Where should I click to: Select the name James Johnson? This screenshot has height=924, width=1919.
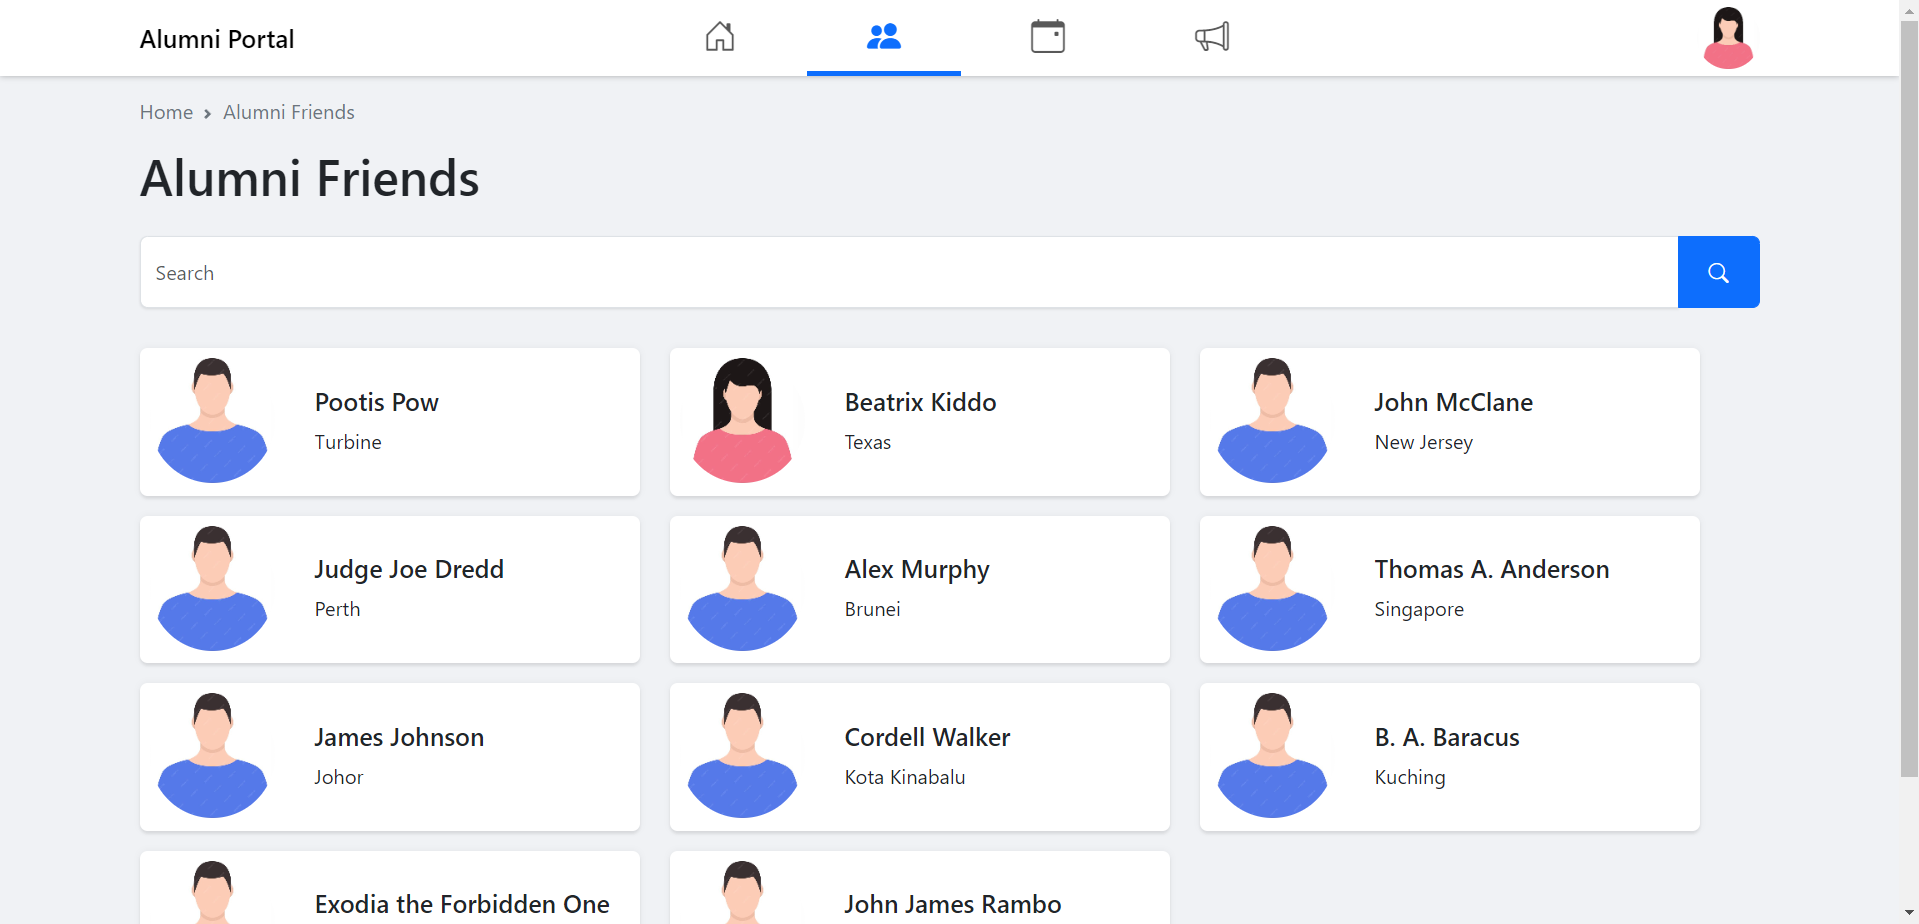pos(399,737)
